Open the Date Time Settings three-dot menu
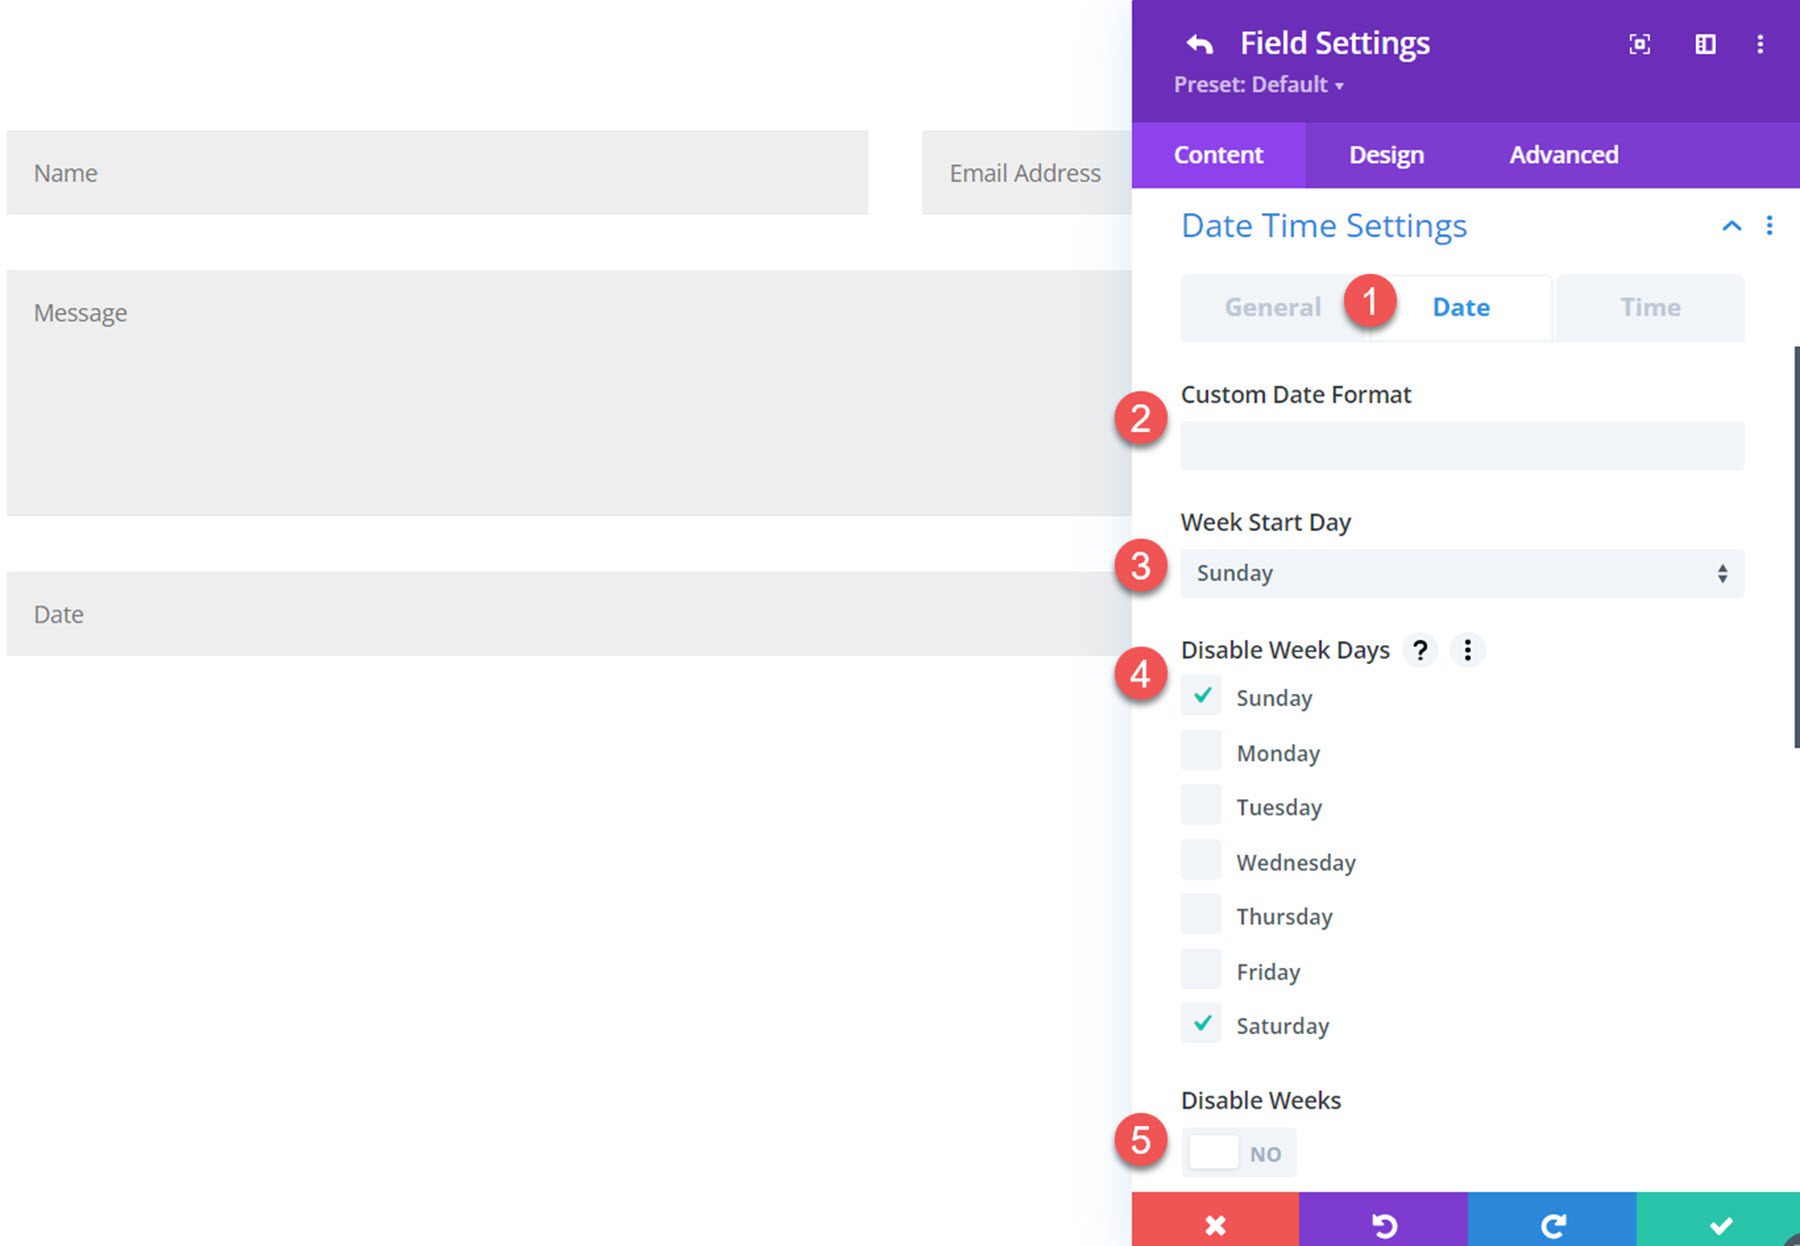1800x1246 pixels. tap(1769, 225)
